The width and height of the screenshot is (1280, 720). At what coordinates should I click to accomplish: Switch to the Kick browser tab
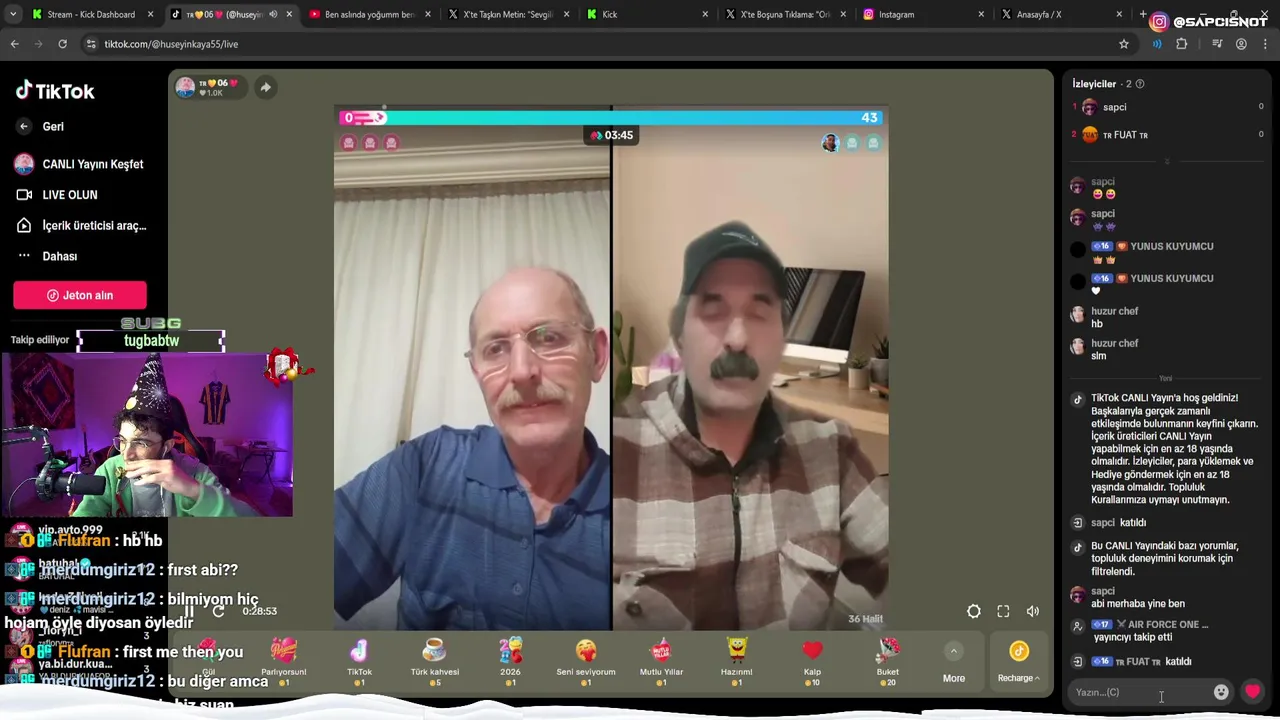646,14
